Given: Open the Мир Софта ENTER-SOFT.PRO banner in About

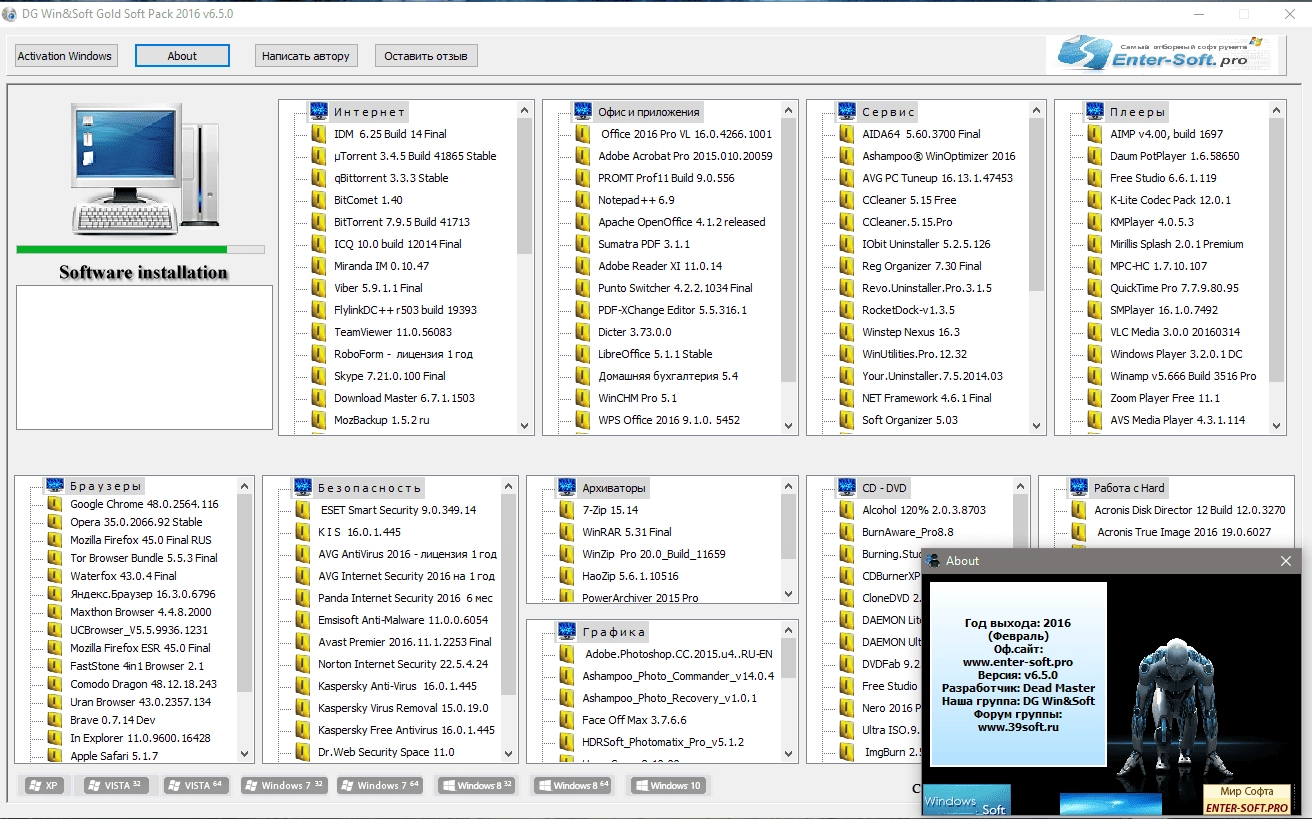Looking at the screenshot, I should pos(1247,800).
